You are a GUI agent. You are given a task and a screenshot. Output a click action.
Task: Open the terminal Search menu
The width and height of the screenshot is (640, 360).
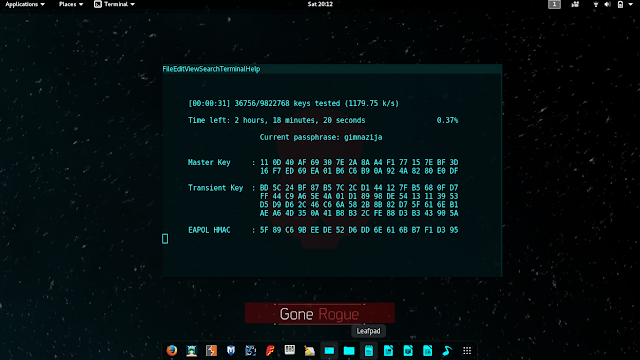[209, 69]
